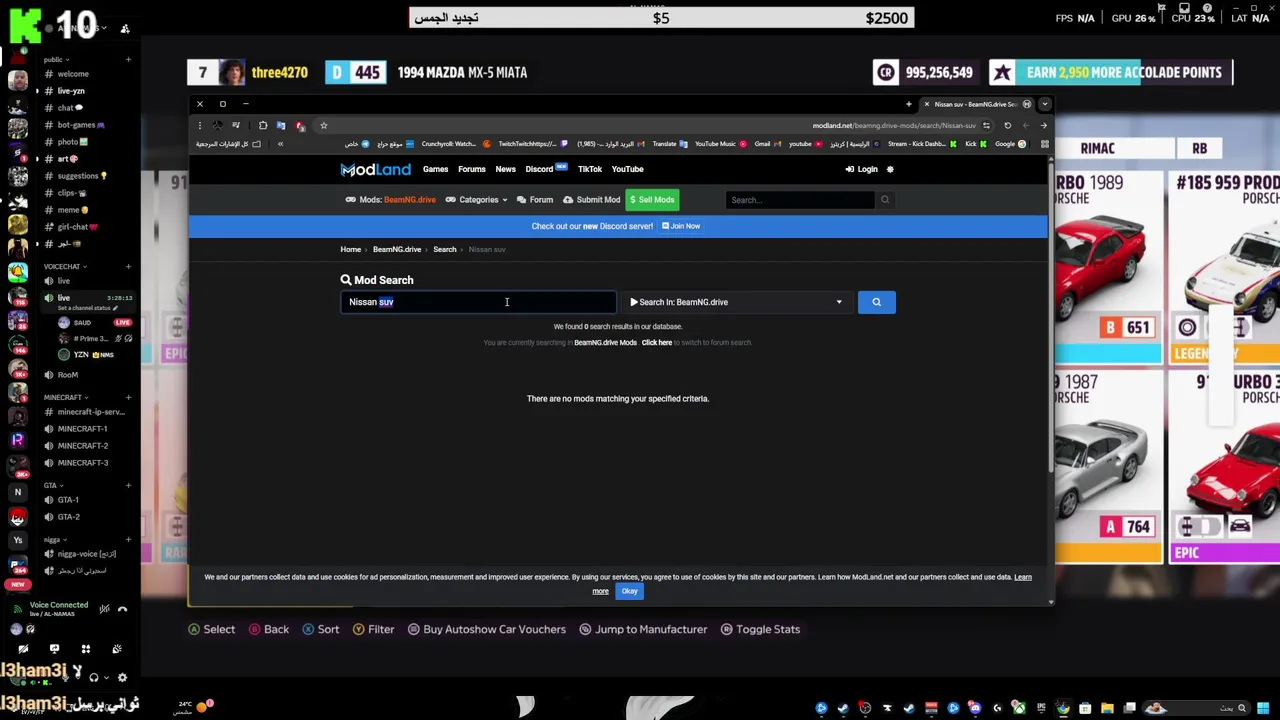Click the header Search field
1280x720 pixels.
click(x=800, y=200)
